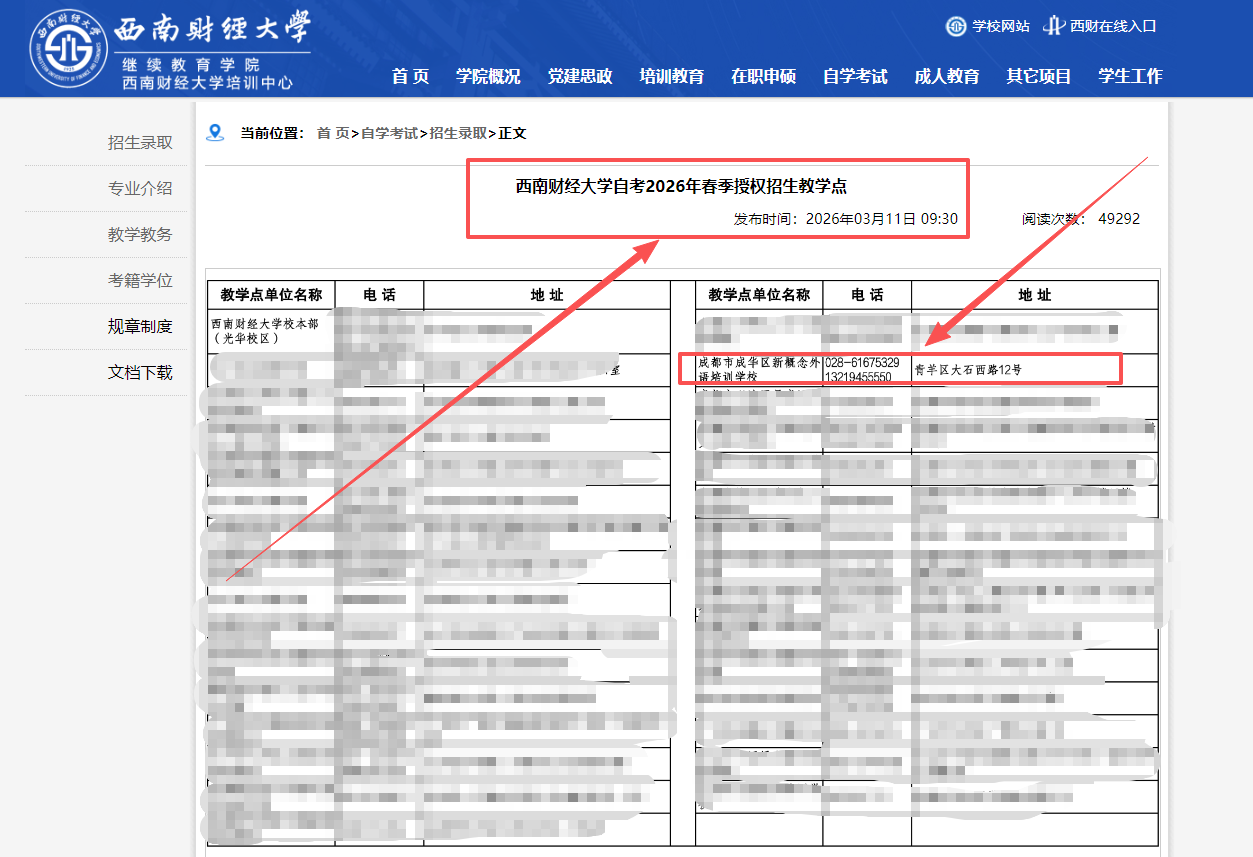
Task: Open the 在职申硕 menu item
Action: pyautogui.click(x=763, y=76)
